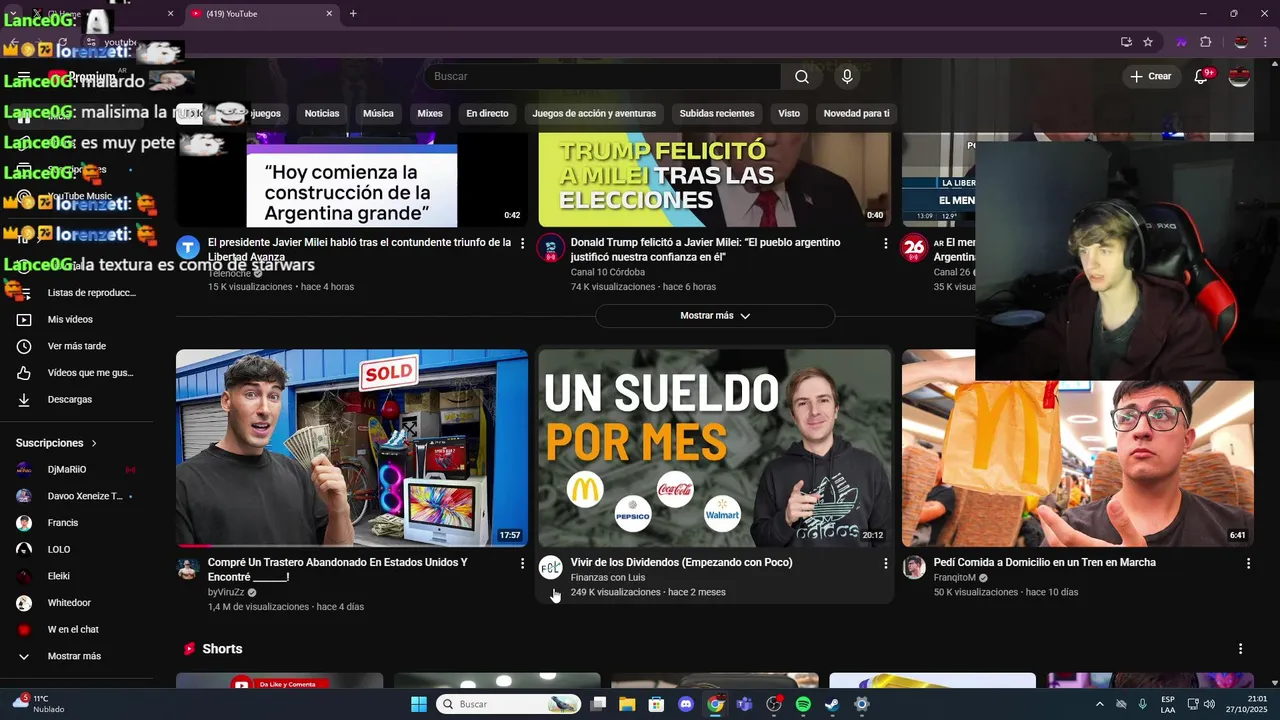Click byViruZz channel avatar
This screenshot has height=720, width=1280.
188,568
